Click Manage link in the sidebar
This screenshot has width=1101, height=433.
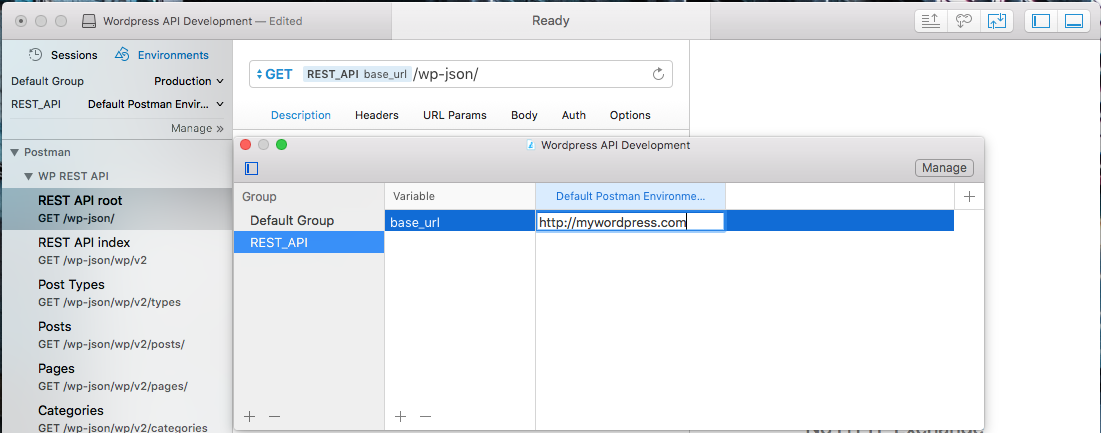197,128
